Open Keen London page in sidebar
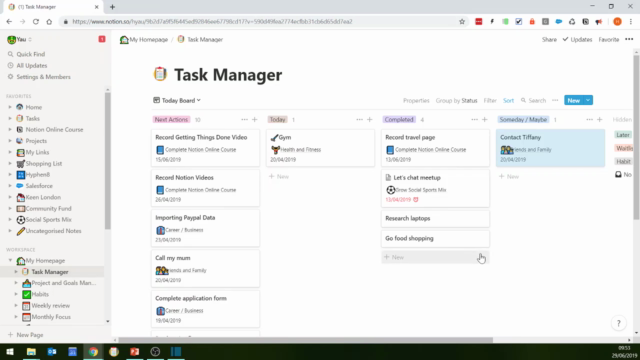640x360 pixels. [x=43, y=197]
